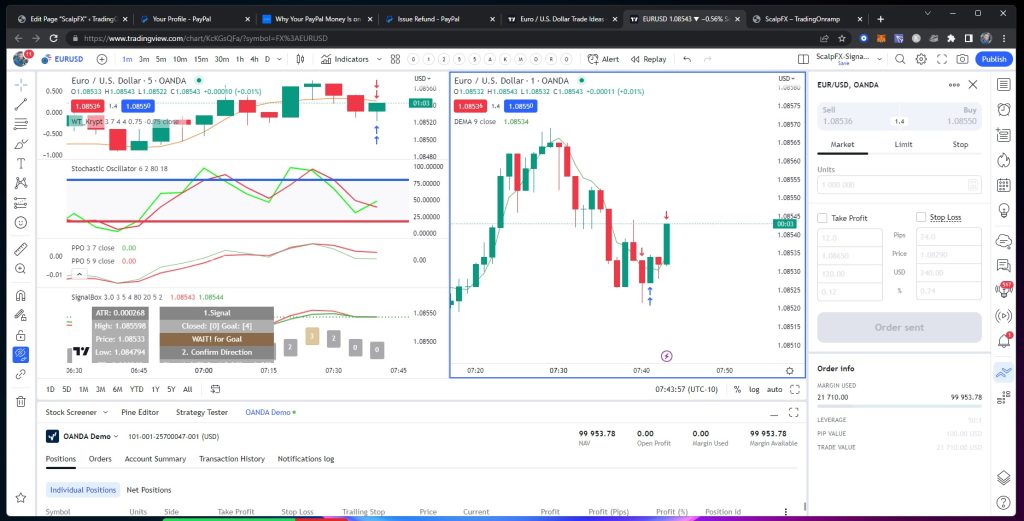This screenshot has height=521, width=1024.
Task: Click the blue Publish button
Action: (993, 59)
